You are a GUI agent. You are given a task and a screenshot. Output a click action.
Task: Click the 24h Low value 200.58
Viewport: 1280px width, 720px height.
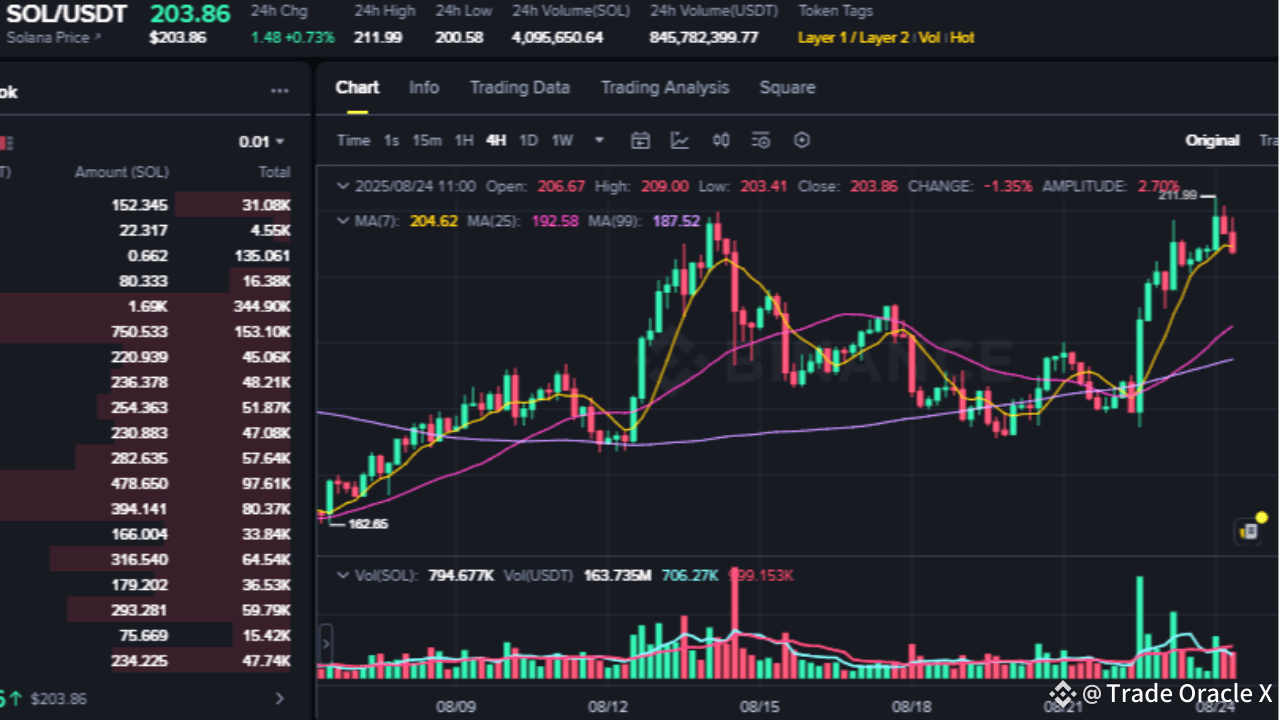[459, 38]
